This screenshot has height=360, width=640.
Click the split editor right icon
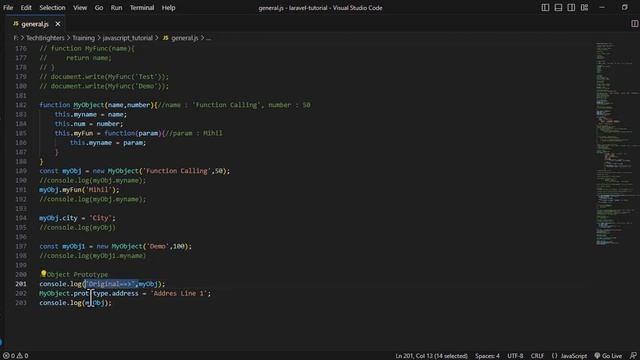(634, 24)
